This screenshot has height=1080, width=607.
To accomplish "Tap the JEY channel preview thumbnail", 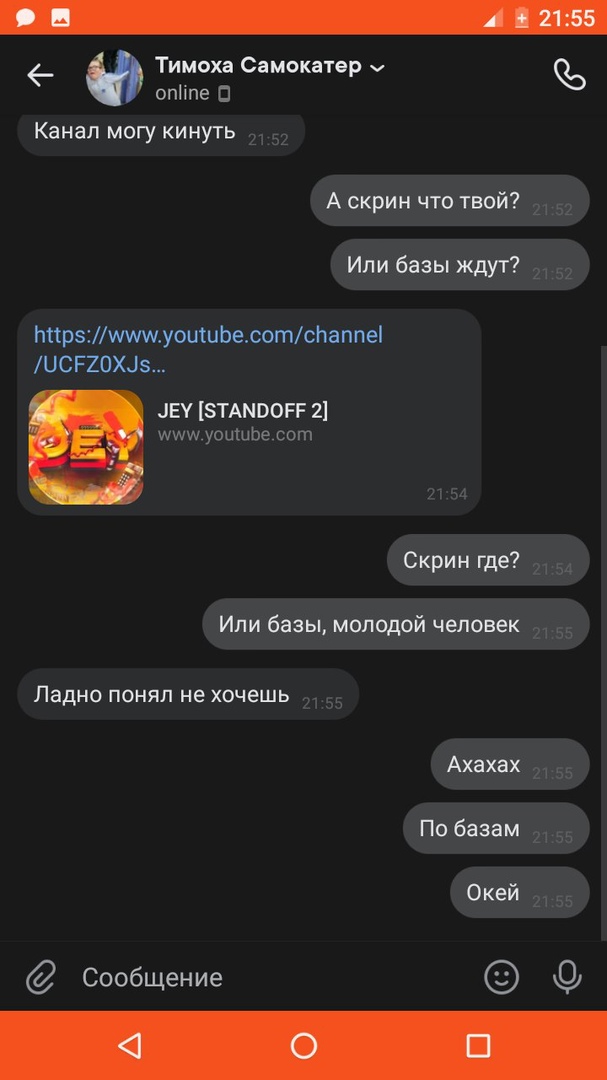I will (x=86, y=447).
